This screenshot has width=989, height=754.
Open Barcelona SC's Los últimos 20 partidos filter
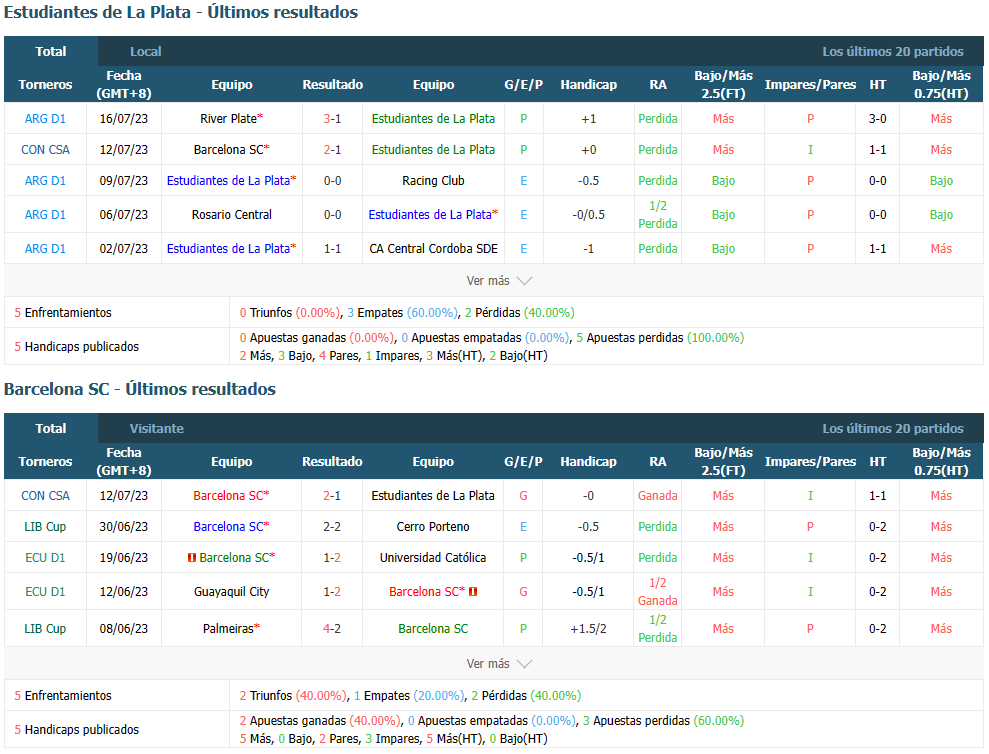(x=892, y=428)
